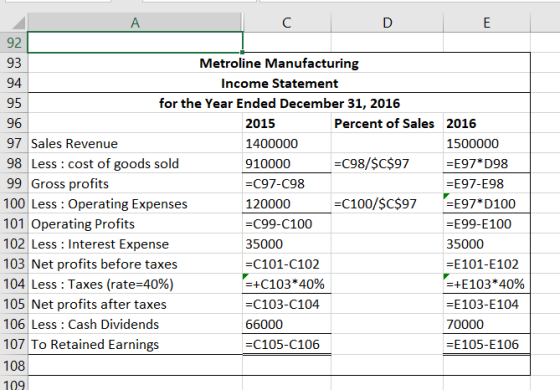Select column E header
560x390 pixels.
click(x=487, y=23)
